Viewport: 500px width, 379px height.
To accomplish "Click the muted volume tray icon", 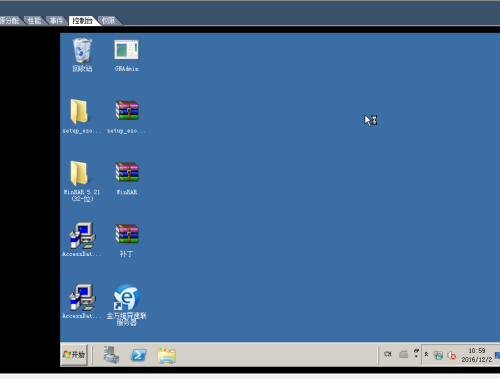I will point(451,356).
